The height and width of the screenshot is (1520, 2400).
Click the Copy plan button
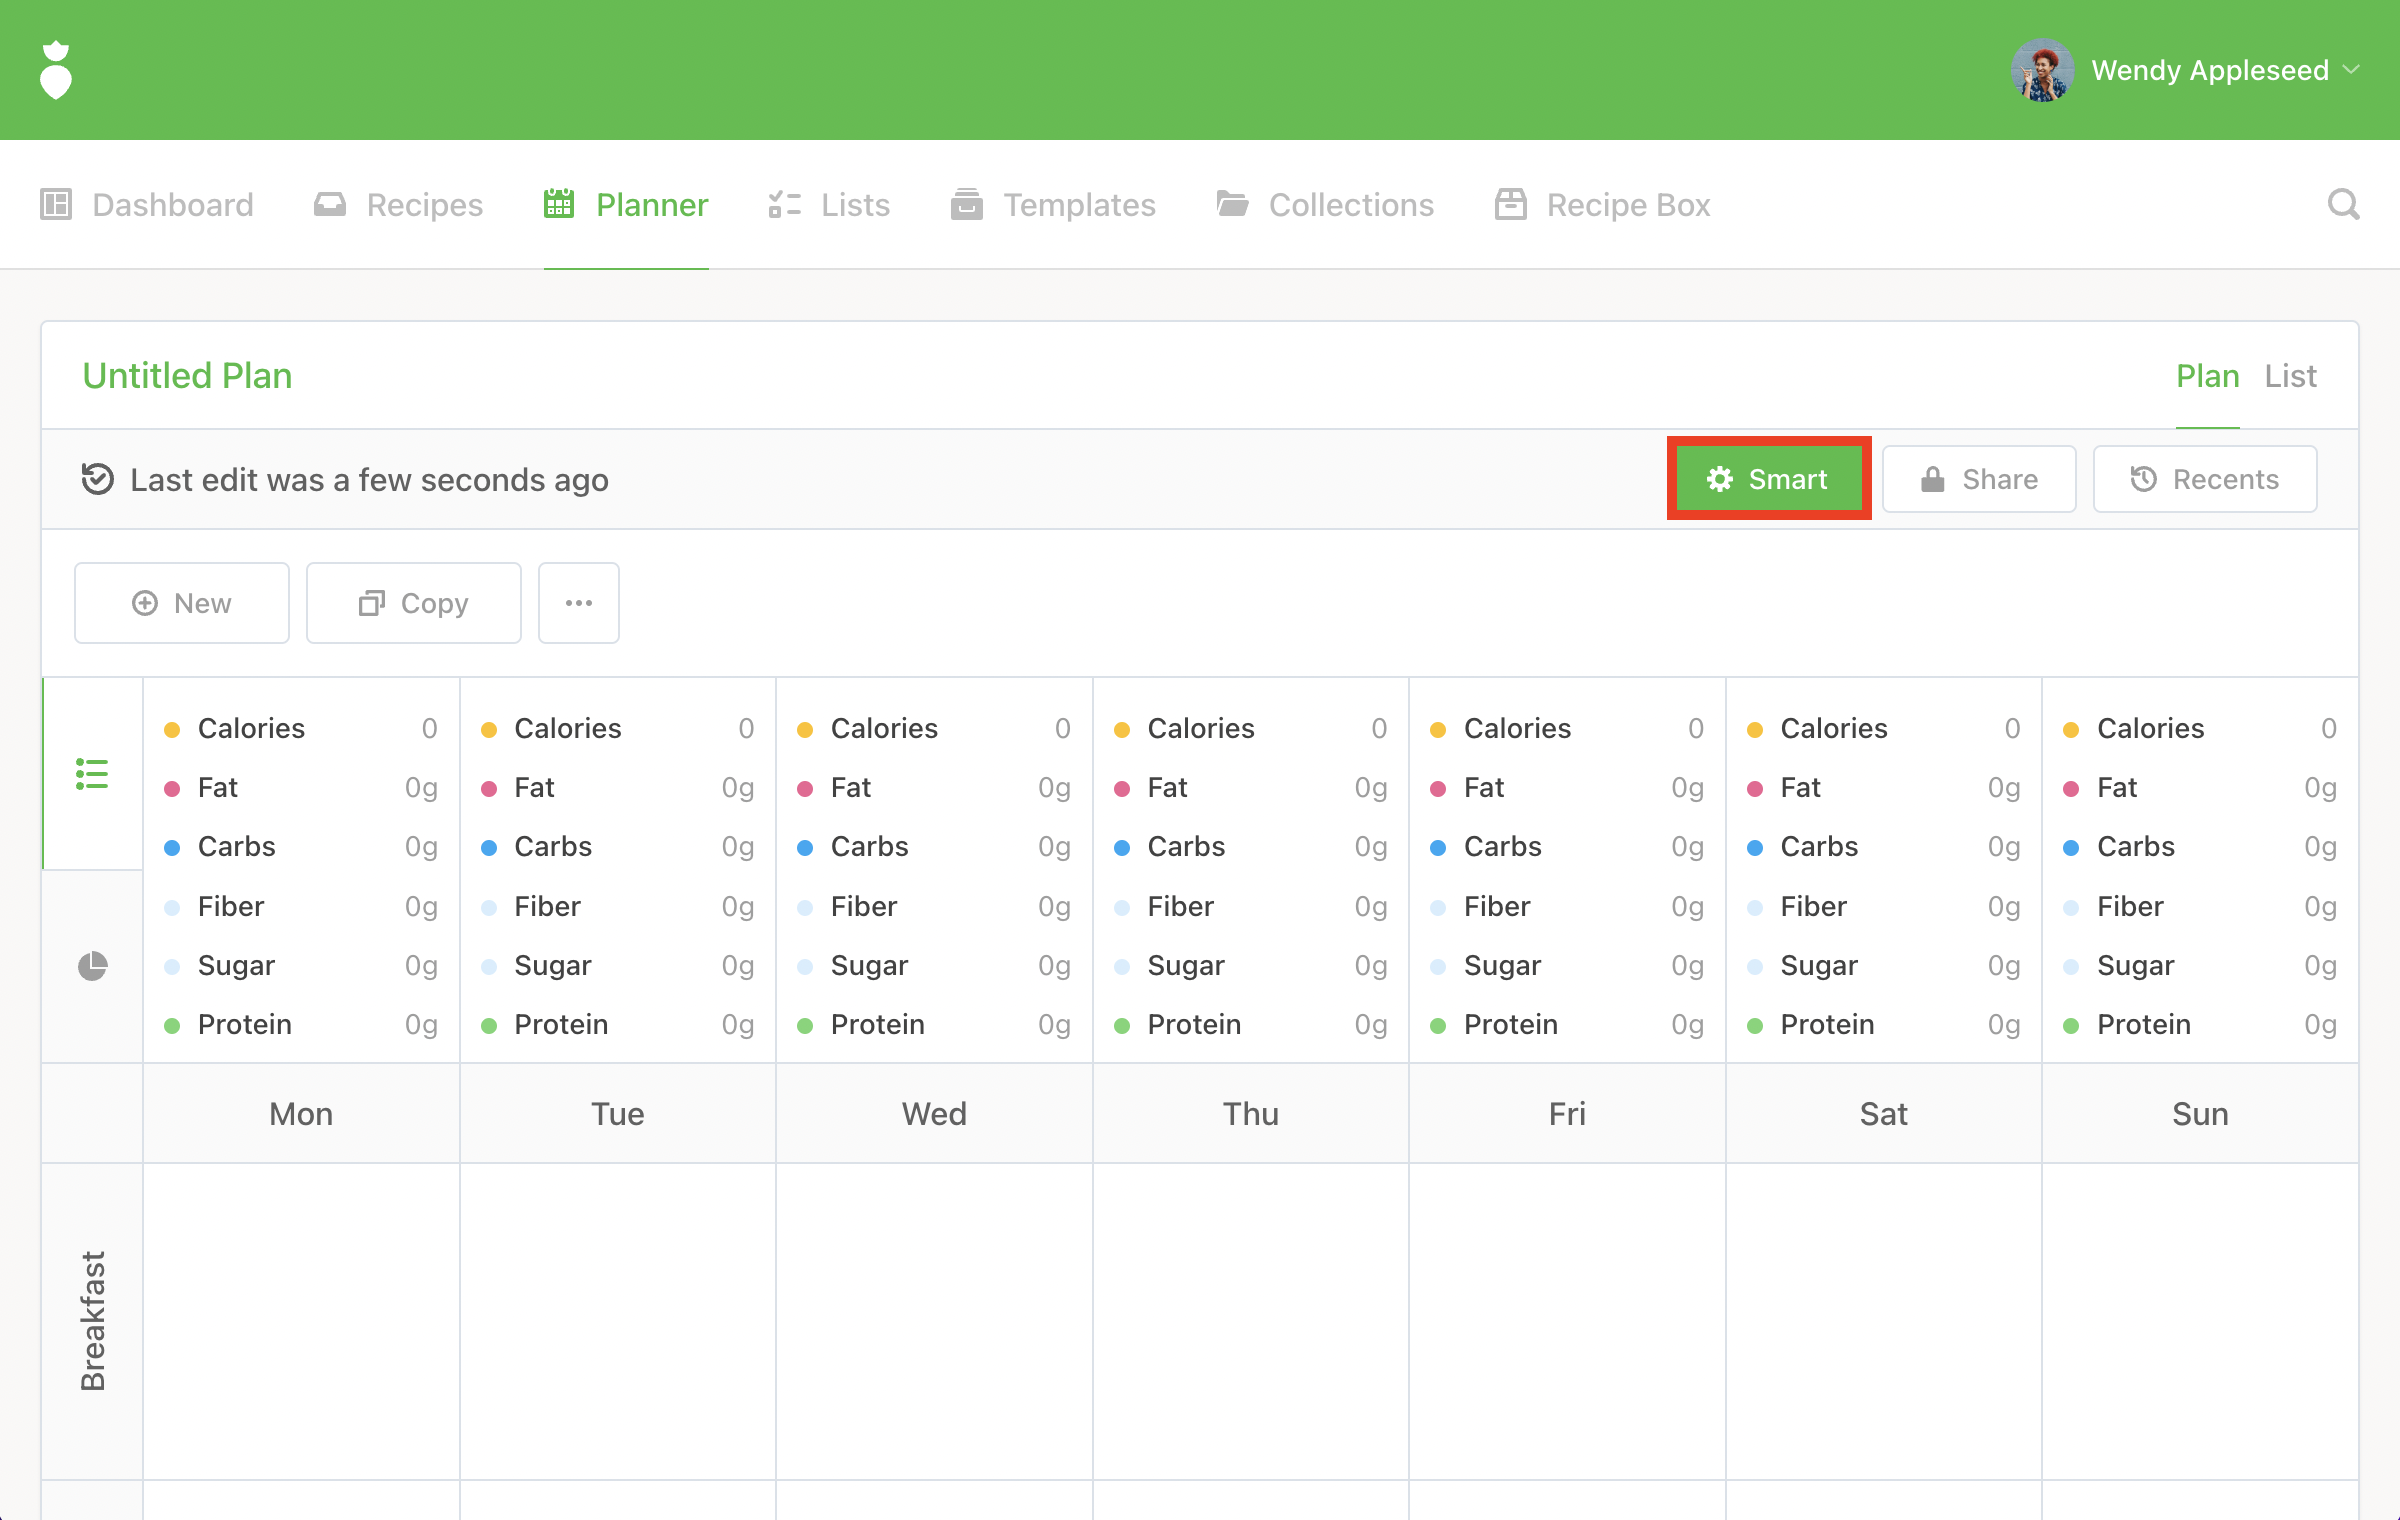[413, 603]
